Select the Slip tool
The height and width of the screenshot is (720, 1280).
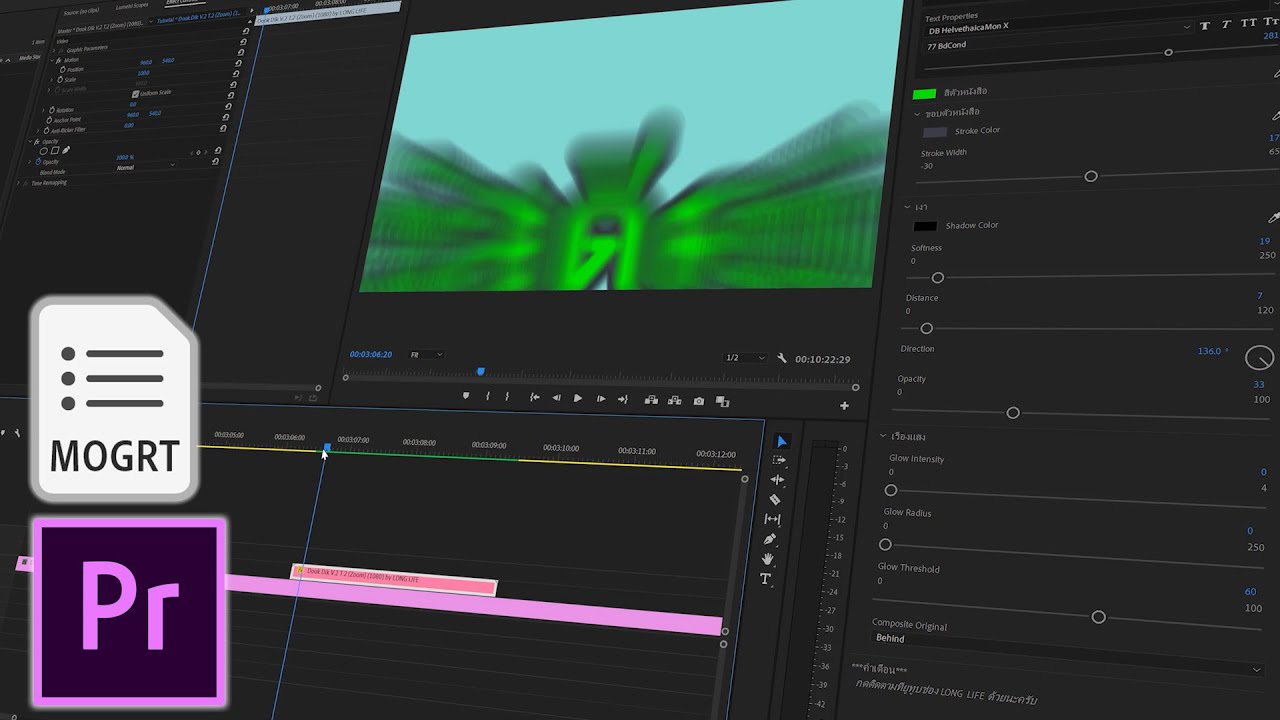click(x=772, y=519)
